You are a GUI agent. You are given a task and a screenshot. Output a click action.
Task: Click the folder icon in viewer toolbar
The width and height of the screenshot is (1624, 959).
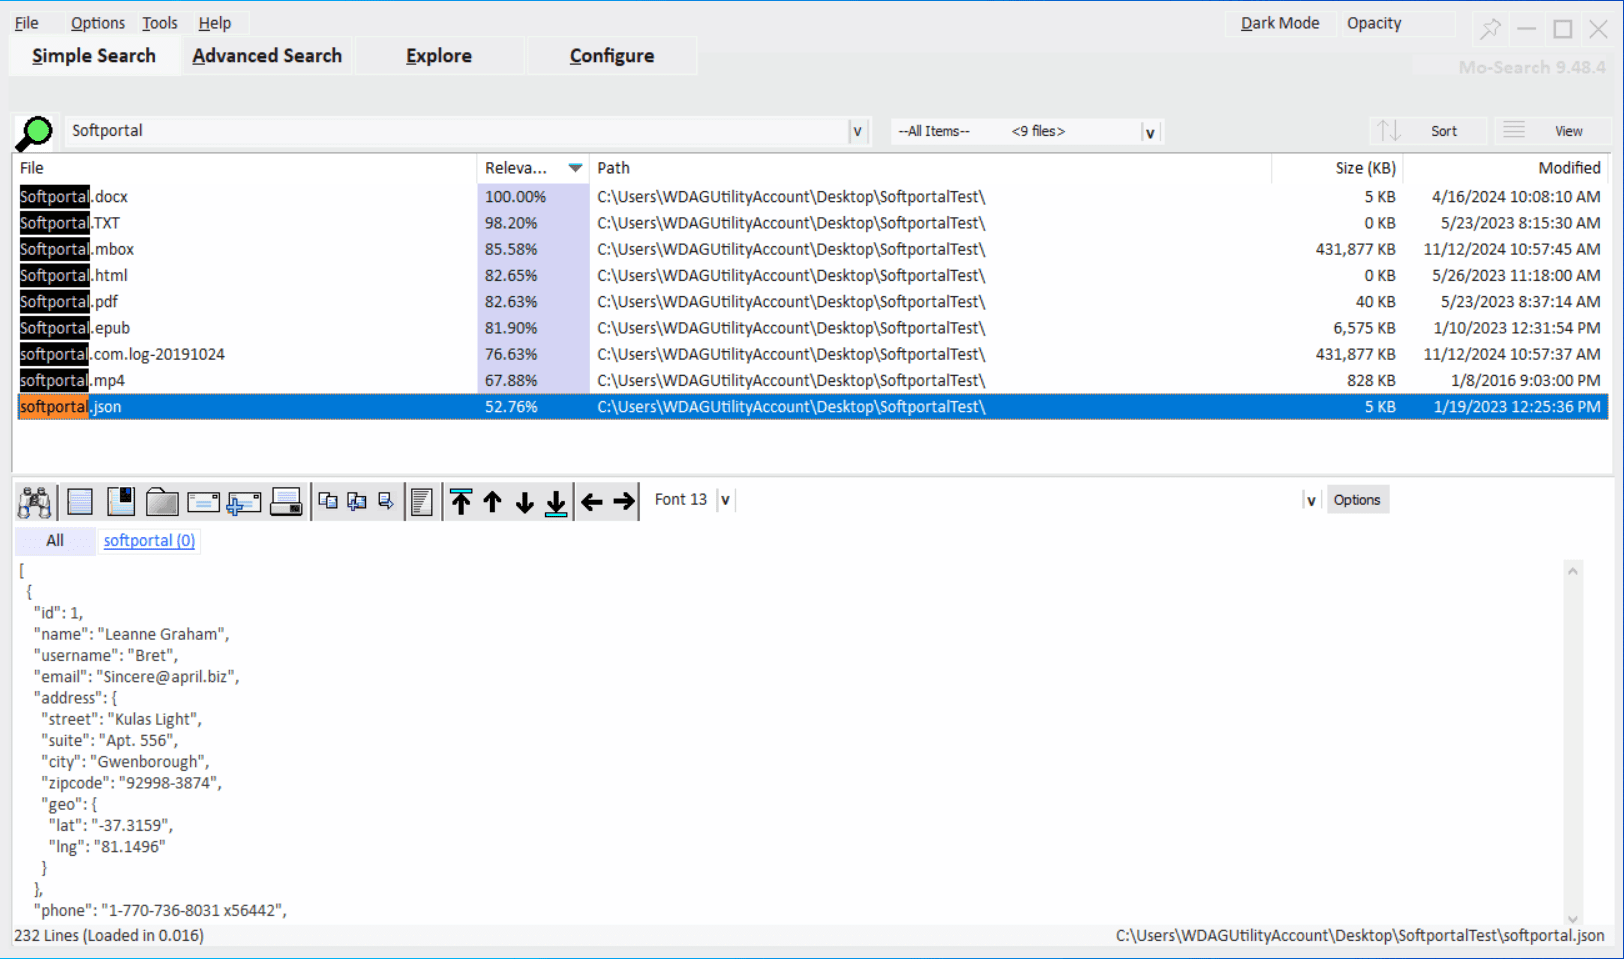[x=162, y=501]
